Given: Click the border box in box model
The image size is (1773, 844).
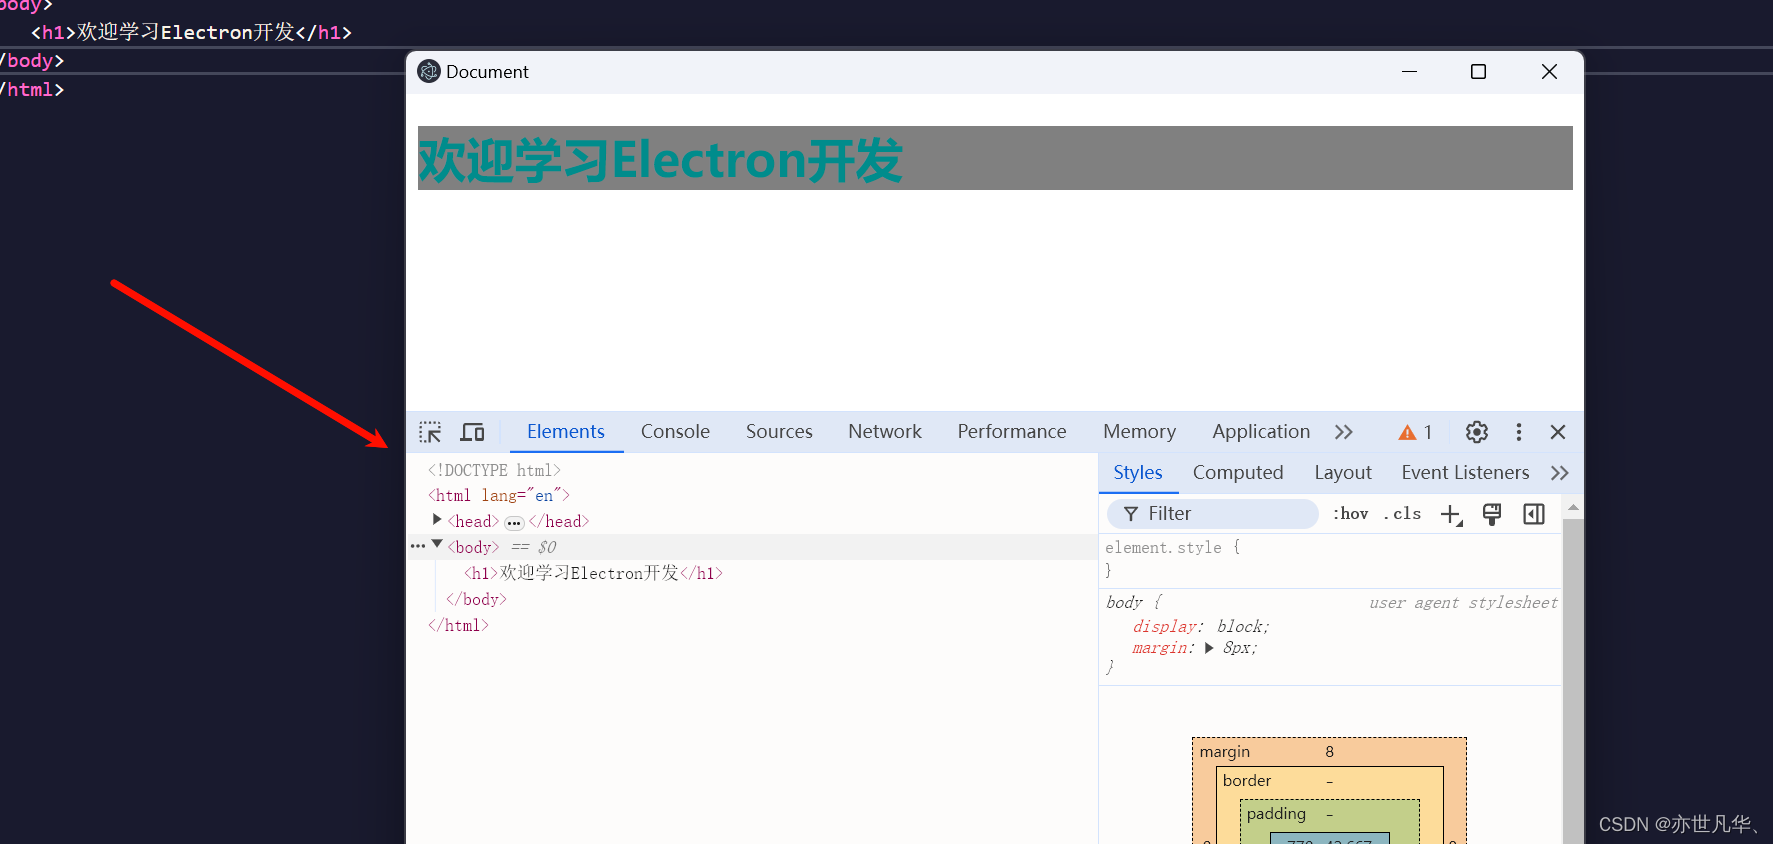Looking at the screenshot, I should [x=1246, y=781].
